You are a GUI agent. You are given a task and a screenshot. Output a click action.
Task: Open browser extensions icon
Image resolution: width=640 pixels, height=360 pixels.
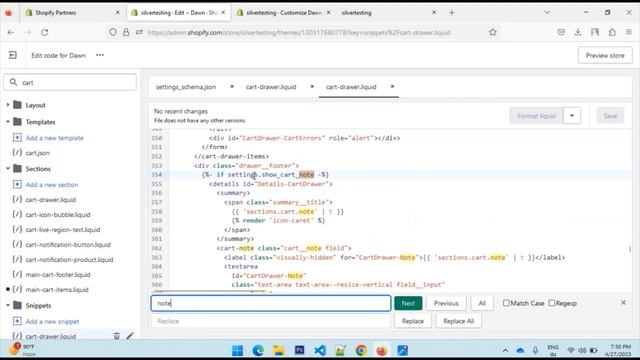612,32
